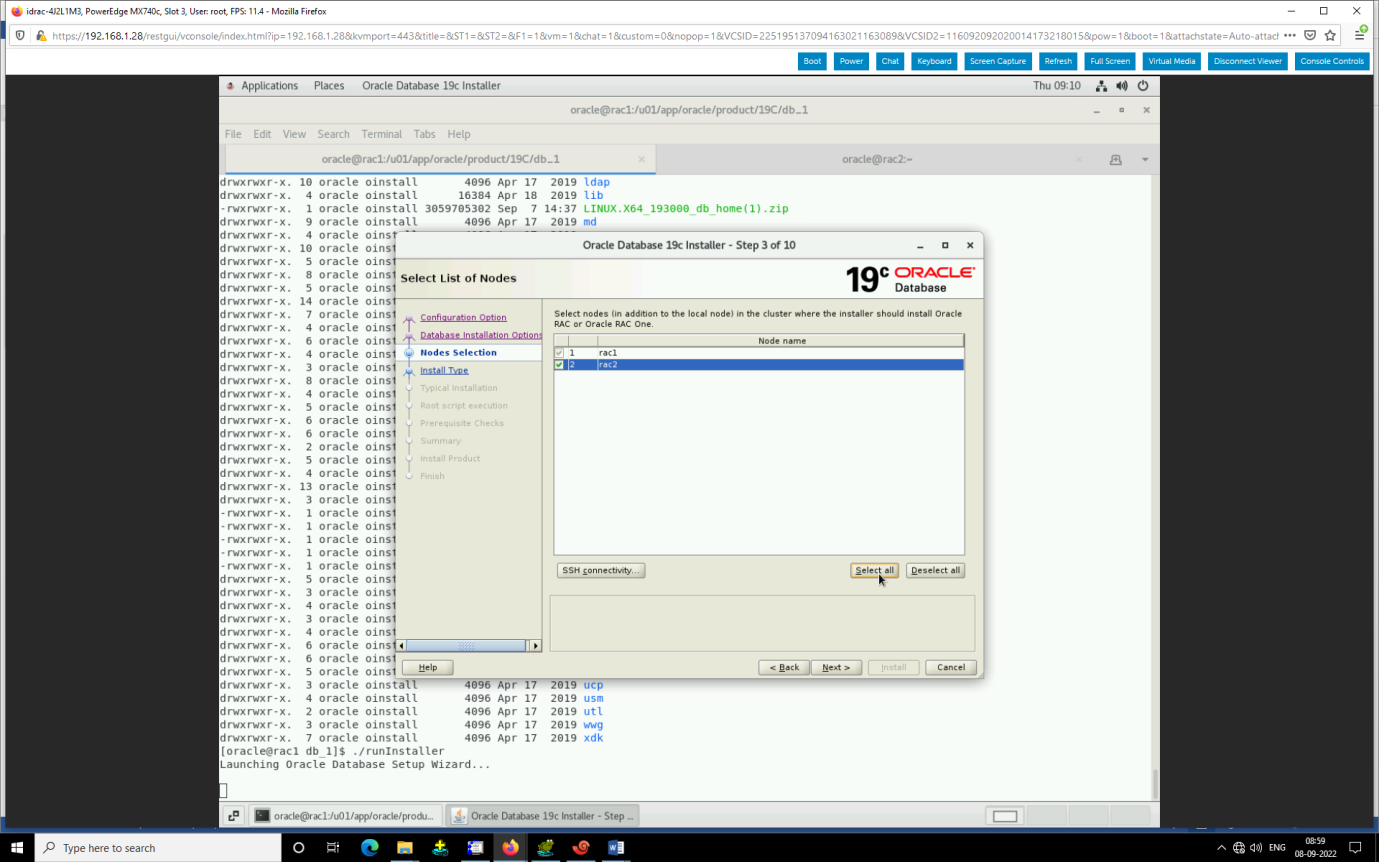This screenshot has height=862, width=1379.
Task: Open terminal tab list dropdown arrow
Action: click(1145, 160)
